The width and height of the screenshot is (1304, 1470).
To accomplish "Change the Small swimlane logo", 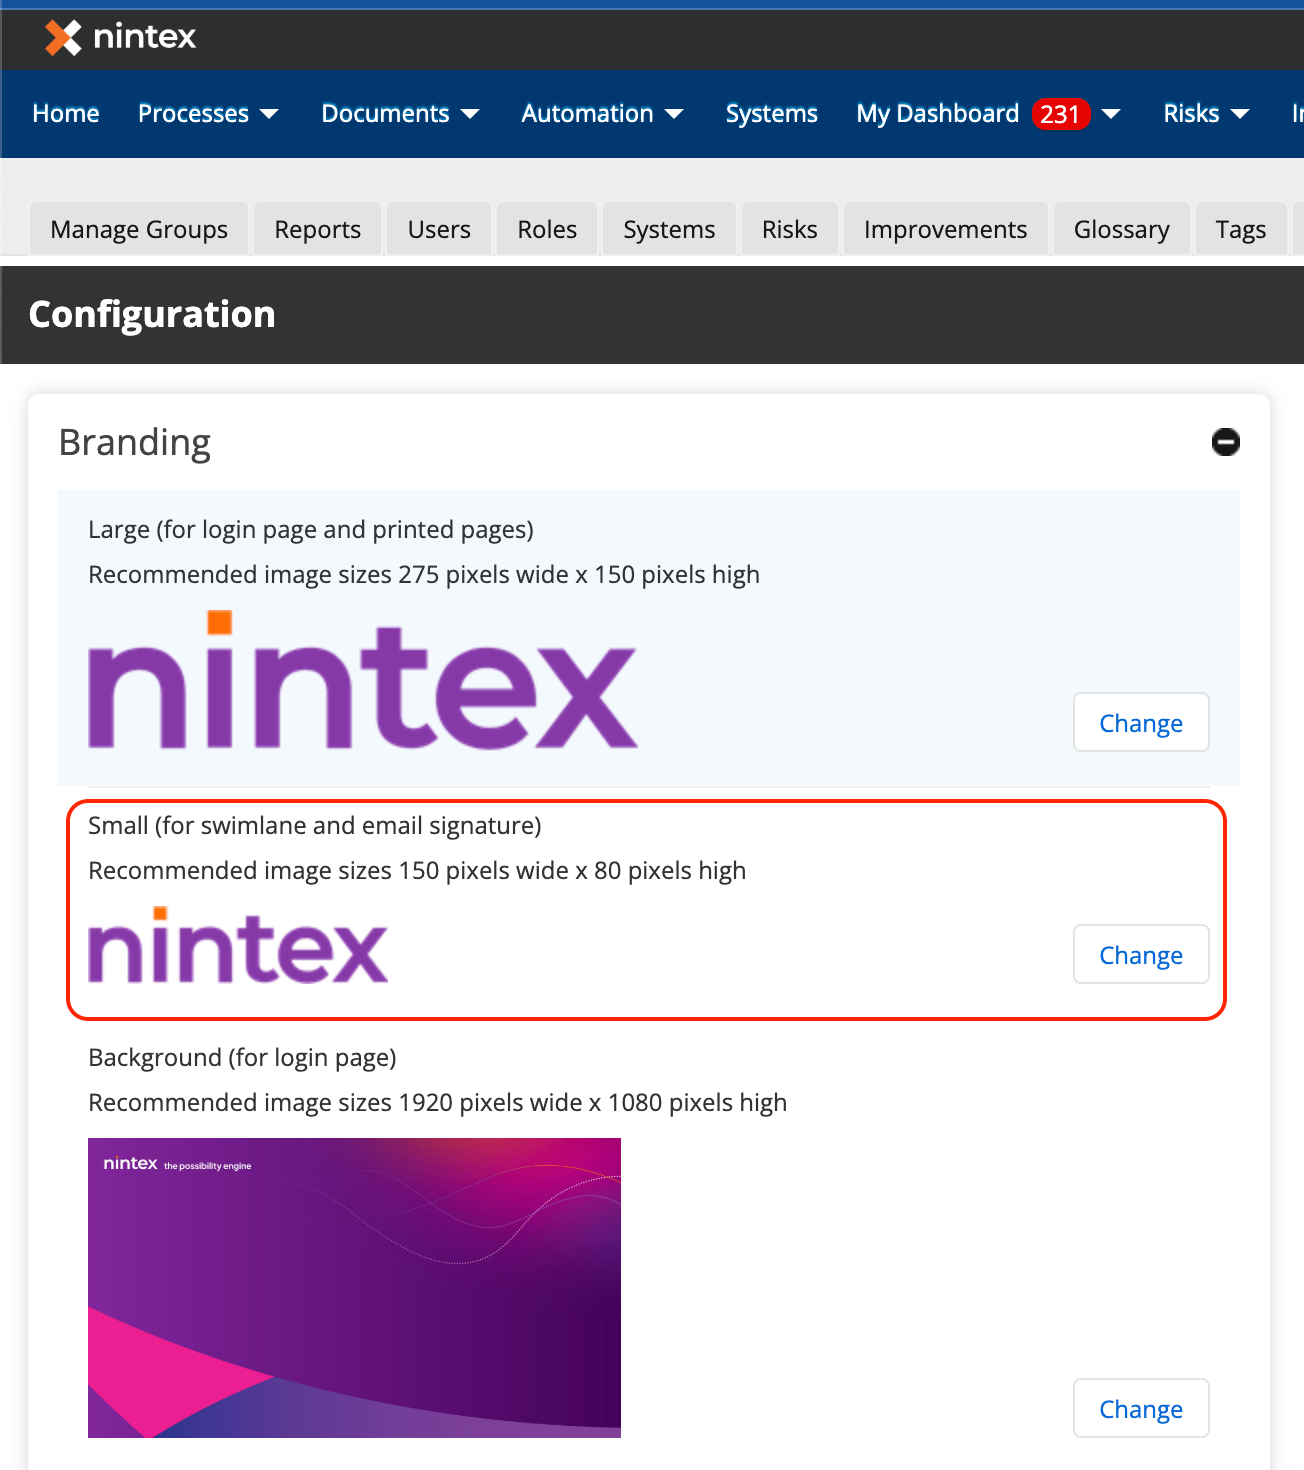I will click(1141, 954).
